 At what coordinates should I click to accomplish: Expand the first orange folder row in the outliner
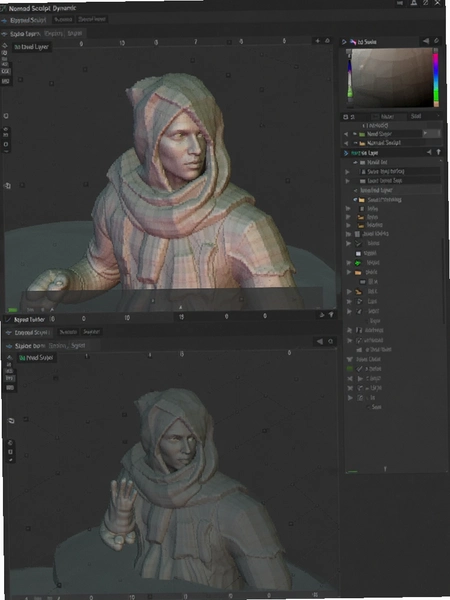tap(348, 217)
